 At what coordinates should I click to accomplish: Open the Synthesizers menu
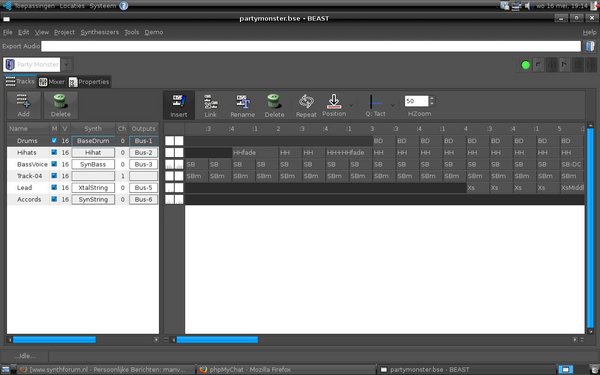click(99, 32)
